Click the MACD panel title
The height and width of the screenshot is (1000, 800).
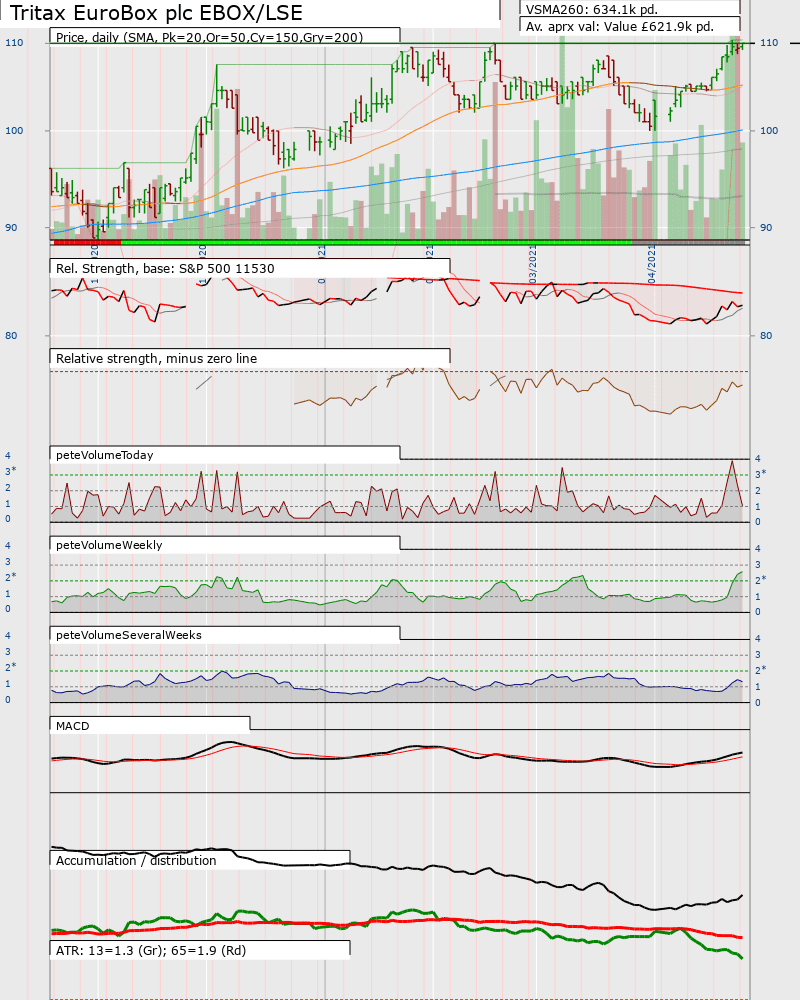coord(73,726)
